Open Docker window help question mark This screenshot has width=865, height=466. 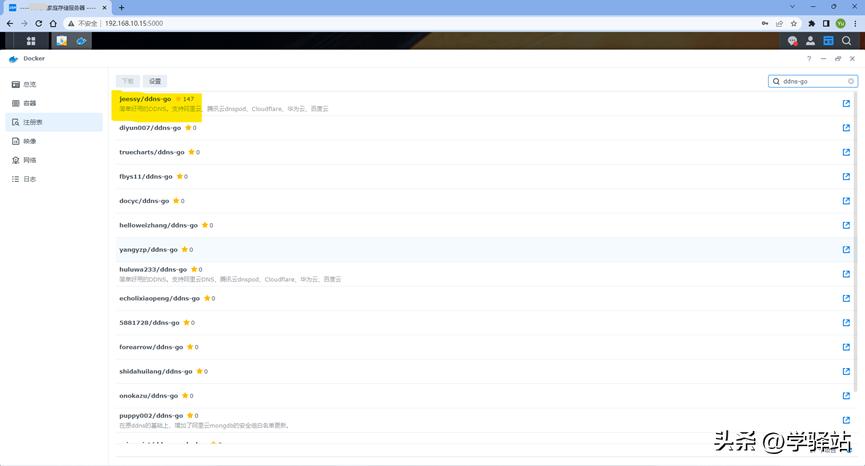(x=809, y=58)
